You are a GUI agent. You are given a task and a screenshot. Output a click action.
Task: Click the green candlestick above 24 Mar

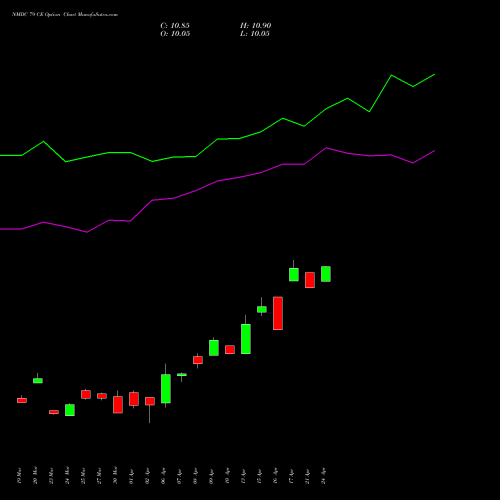[70, 410]
